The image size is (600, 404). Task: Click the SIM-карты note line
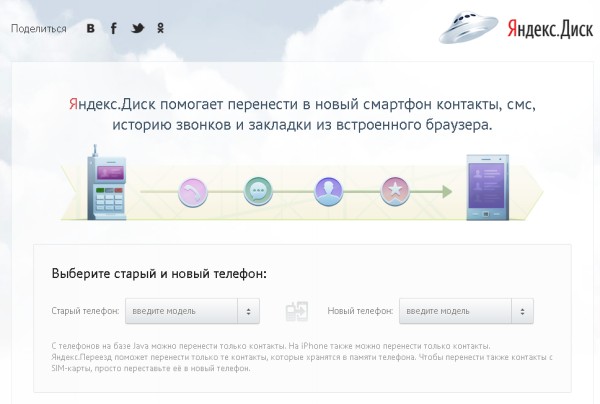[x=151, y=369]
